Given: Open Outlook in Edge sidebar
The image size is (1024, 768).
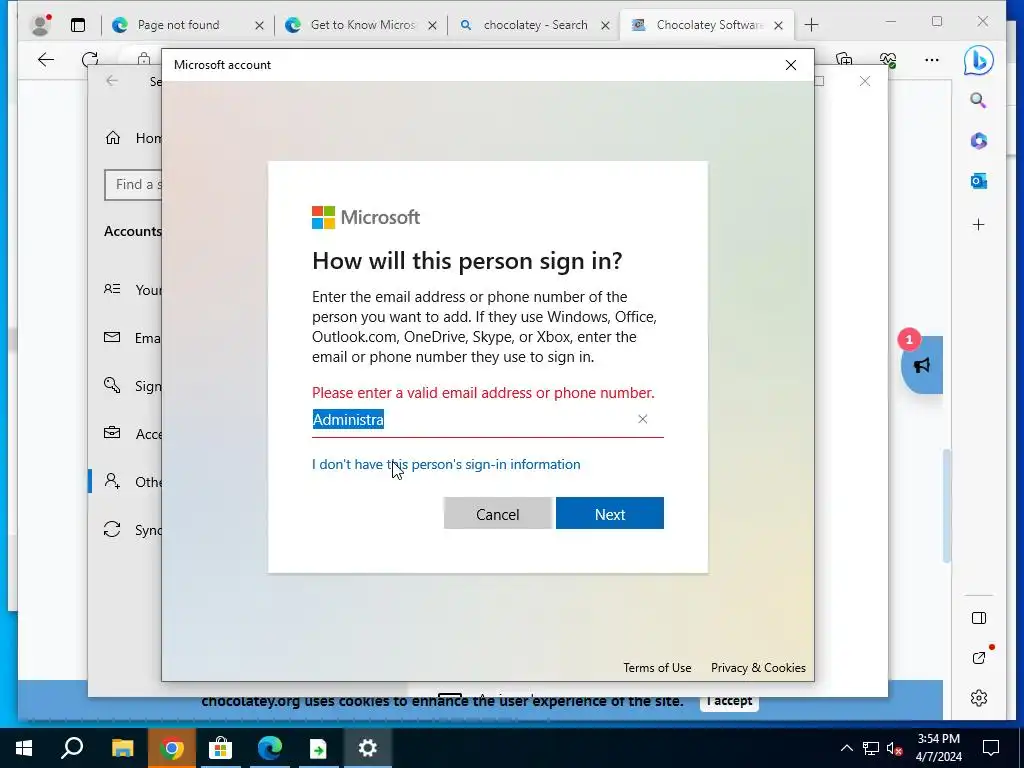Looking at the screenshot, I should (x=978, y=181).
